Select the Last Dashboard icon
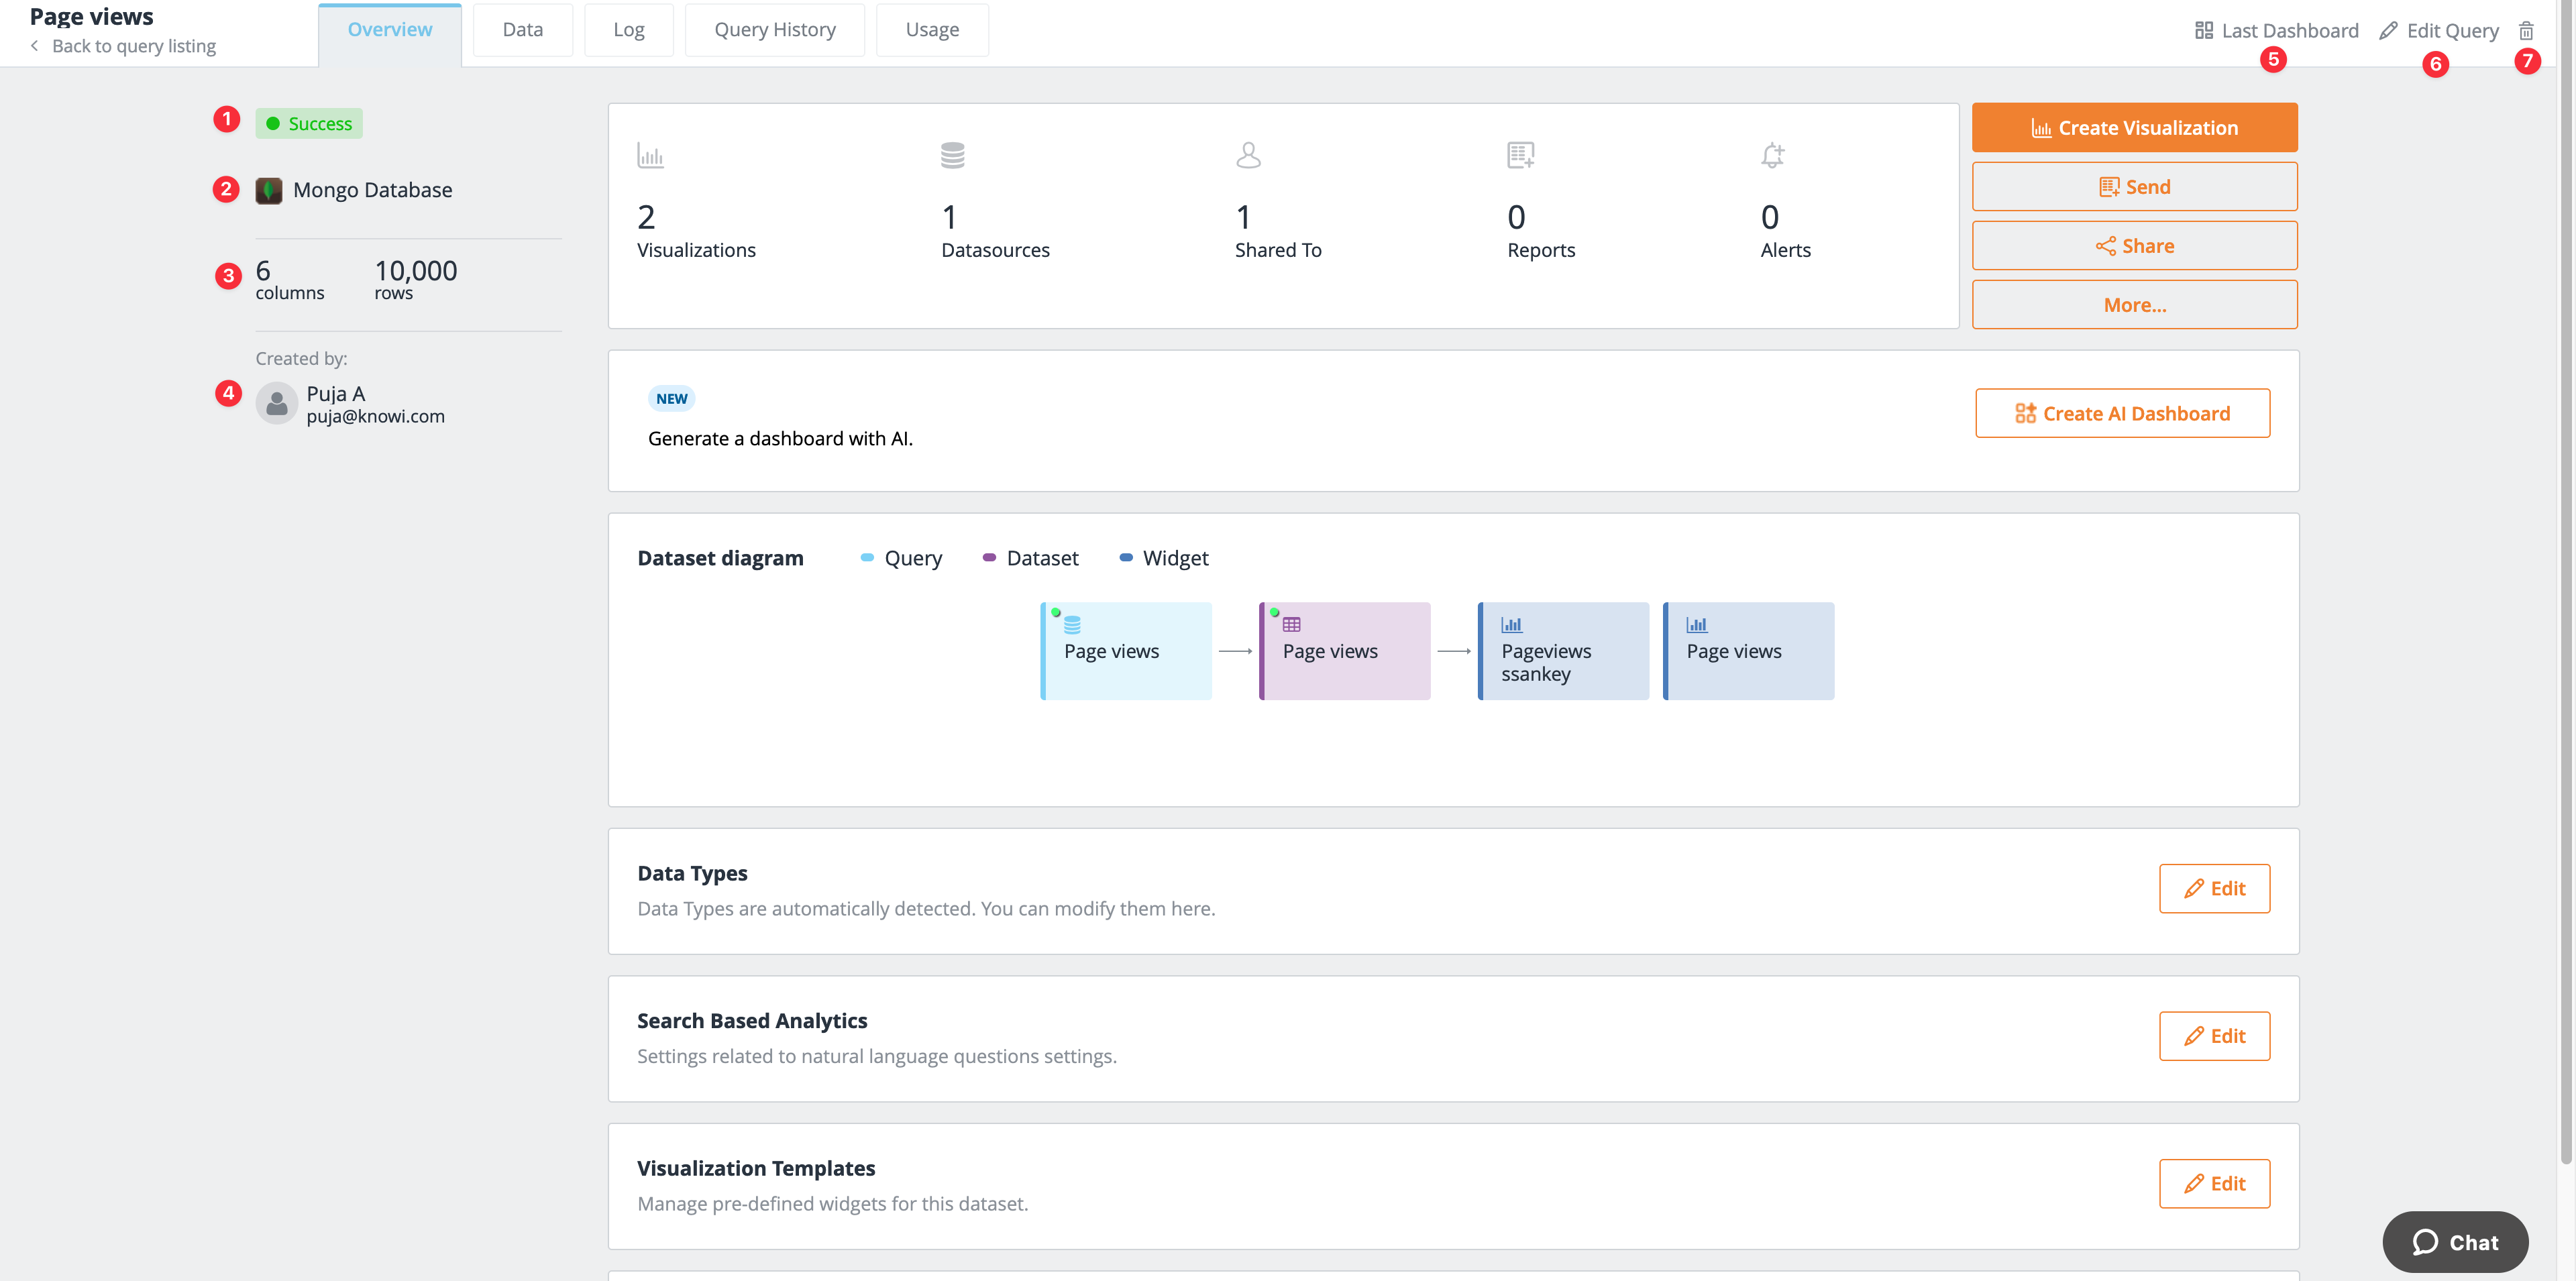The height and width of the screenshot is (1281, 2576). [2203, 28]
